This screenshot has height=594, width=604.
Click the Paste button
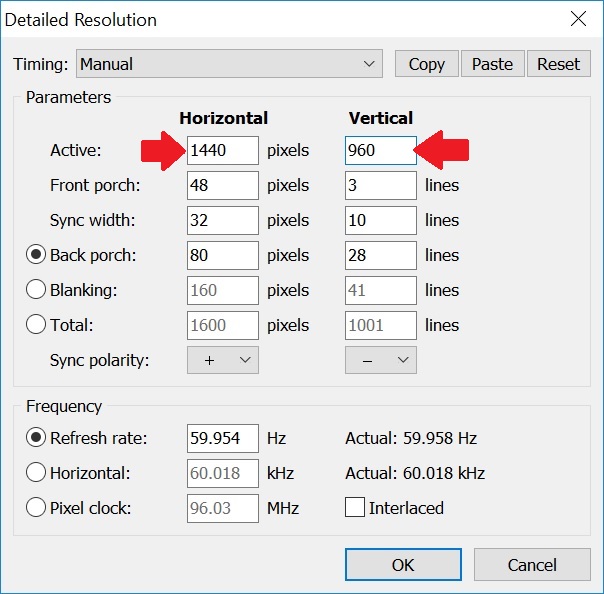[x=493, y=64]
